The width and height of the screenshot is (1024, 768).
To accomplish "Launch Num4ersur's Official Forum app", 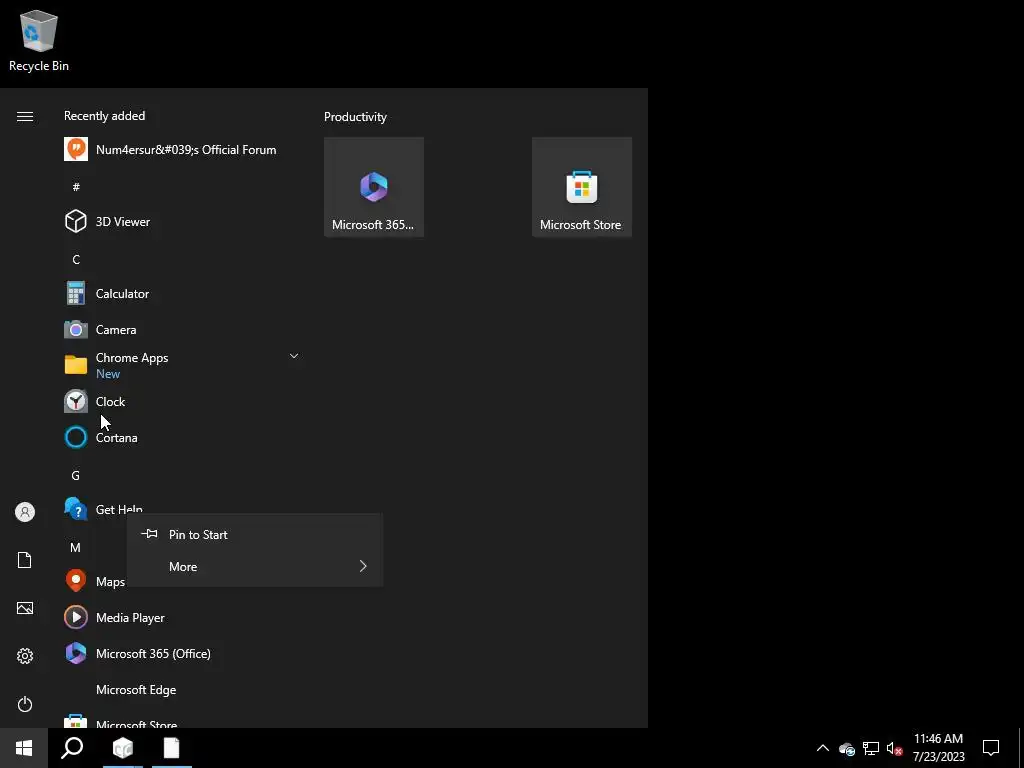I will 170,150.
